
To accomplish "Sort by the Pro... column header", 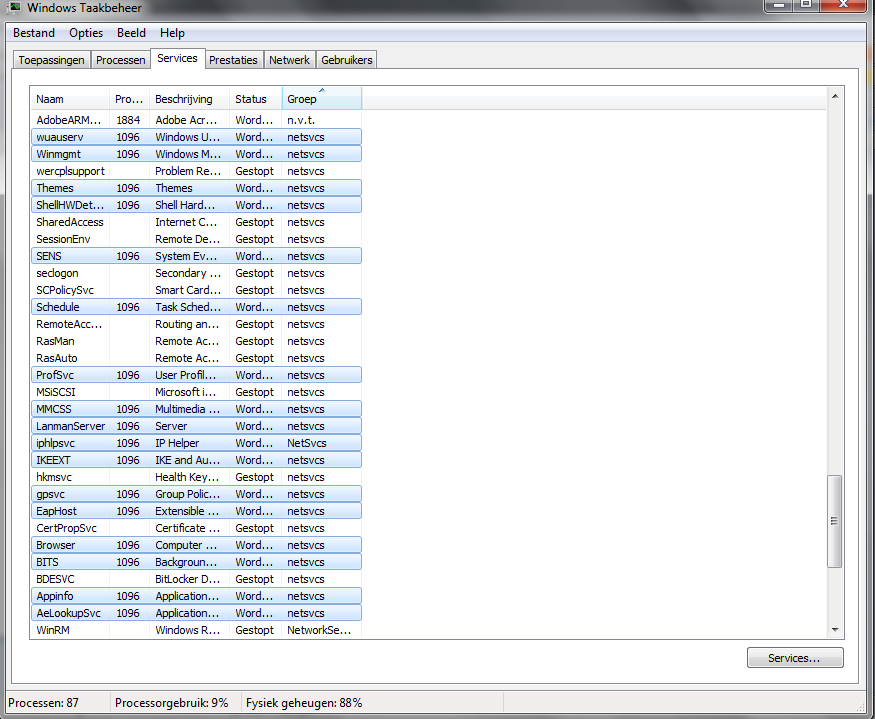I will tap(129, 99).
